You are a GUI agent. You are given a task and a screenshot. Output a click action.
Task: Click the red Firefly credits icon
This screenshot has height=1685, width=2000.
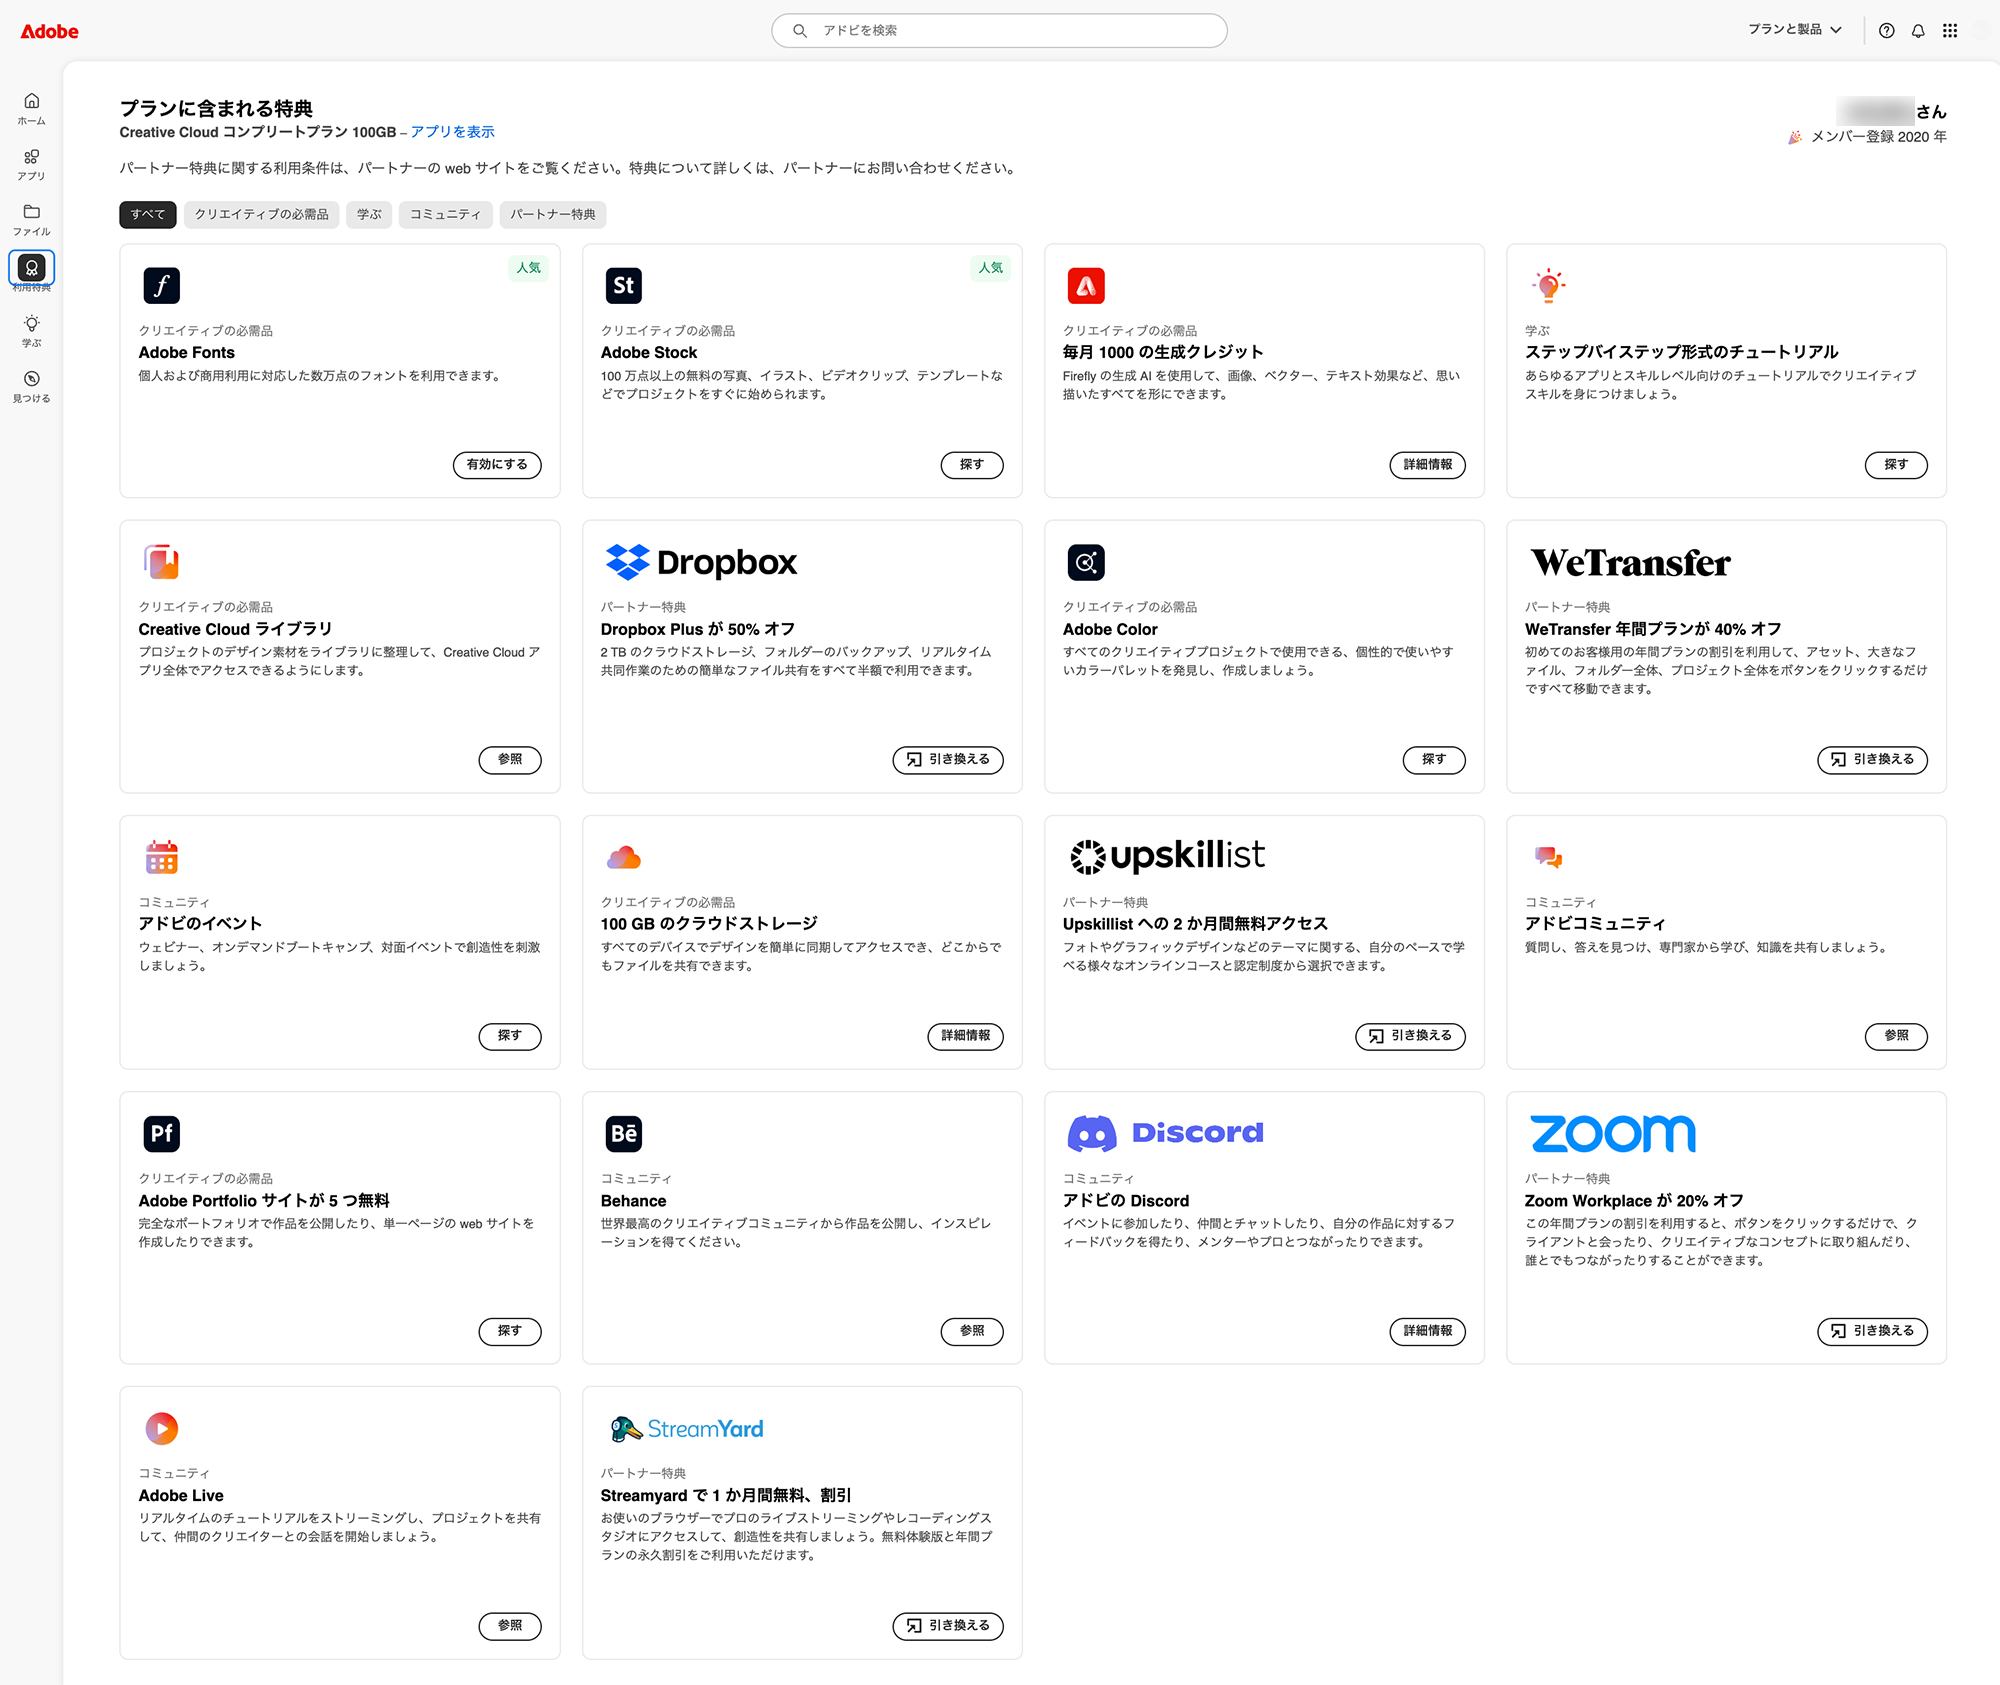1085,286
